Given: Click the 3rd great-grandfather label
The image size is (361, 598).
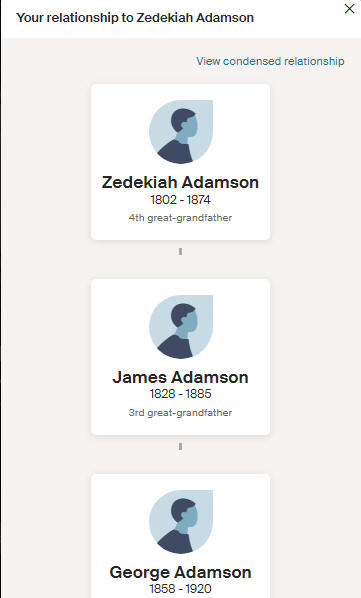Looking at the screenshot, I should click(180, 413).
